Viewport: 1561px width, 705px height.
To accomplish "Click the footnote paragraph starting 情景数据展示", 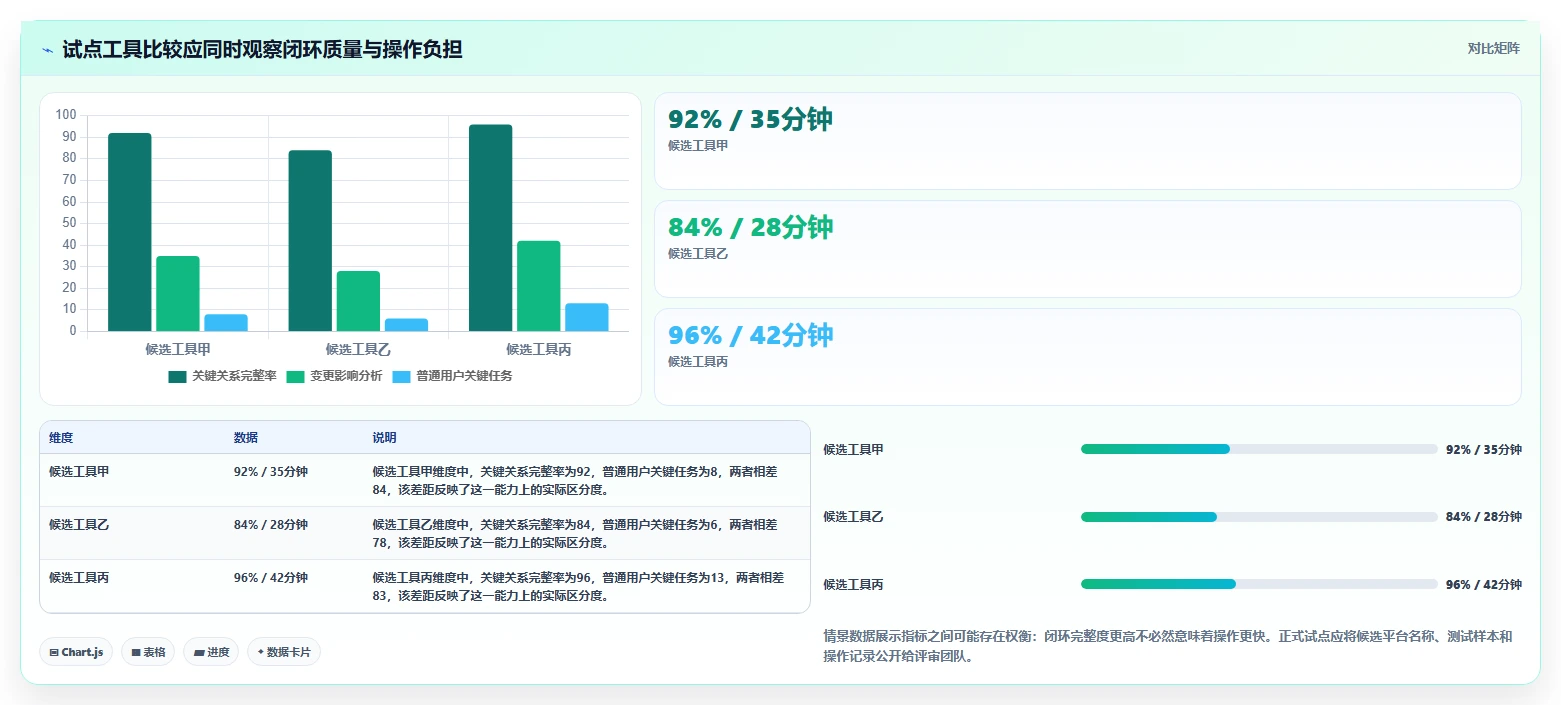I will (1170, 646).
